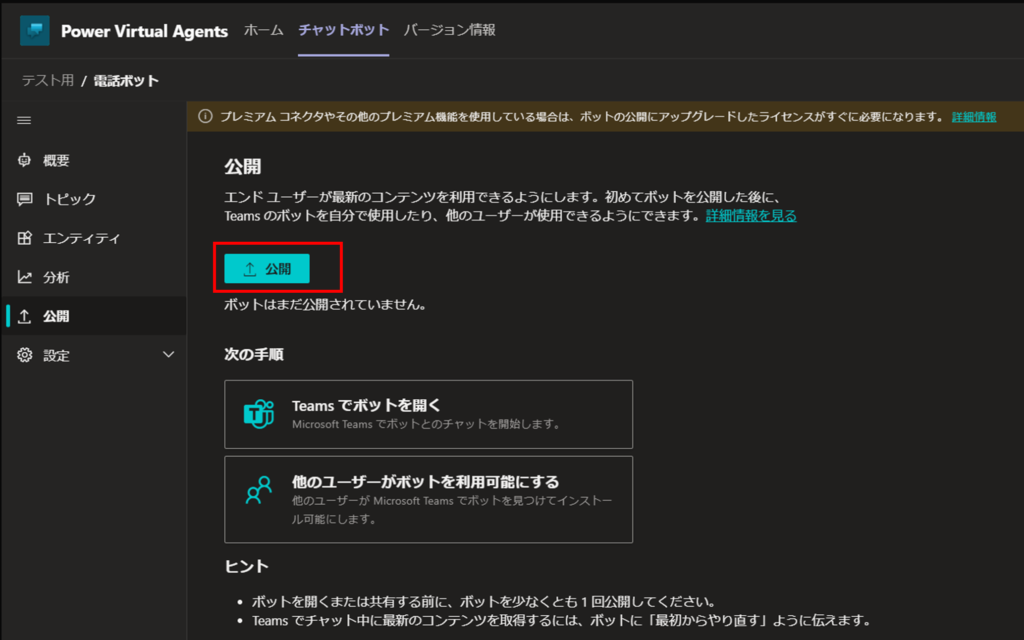Switch to the チャットボット tab
The image size is (1024, 640).
344,30
